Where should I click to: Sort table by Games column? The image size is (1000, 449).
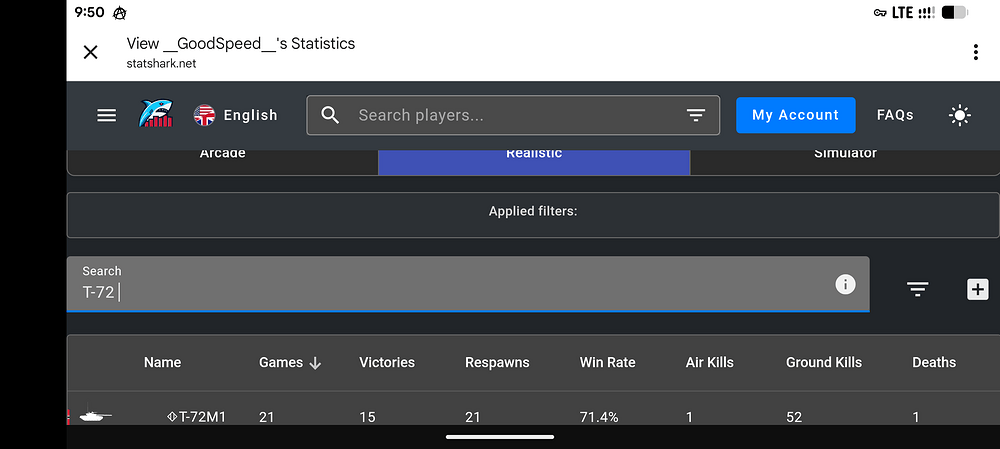(289, 362)
